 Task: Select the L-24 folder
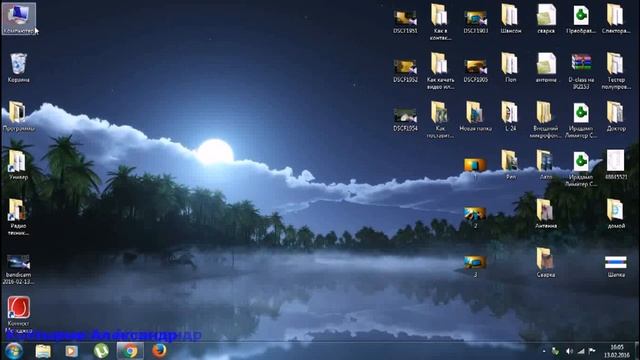pyautogui.click(x=510, y=116)
